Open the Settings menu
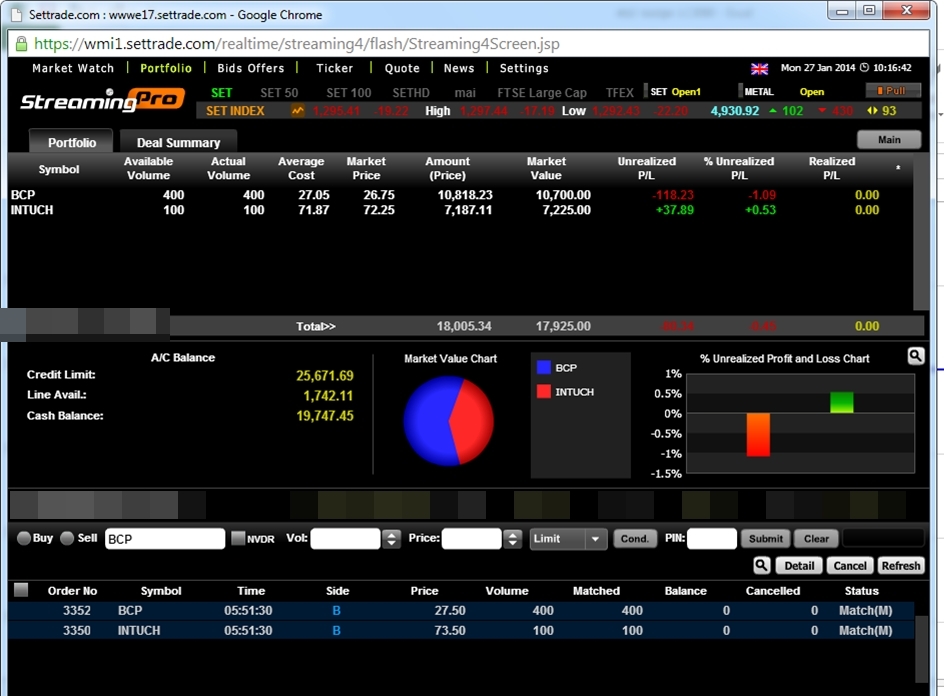The width and height of the screenshot is (944, 696). pyautogui.click(x=524, y=68)
